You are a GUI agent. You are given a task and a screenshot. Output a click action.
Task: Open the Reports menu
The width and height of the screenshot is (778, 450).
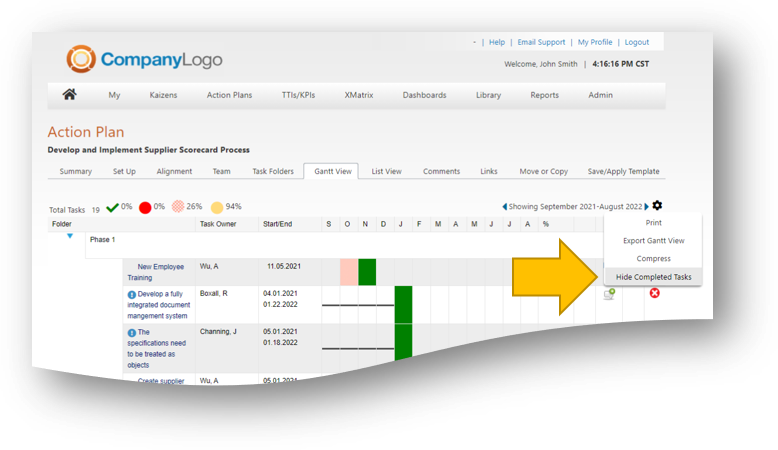click(544, 95)
